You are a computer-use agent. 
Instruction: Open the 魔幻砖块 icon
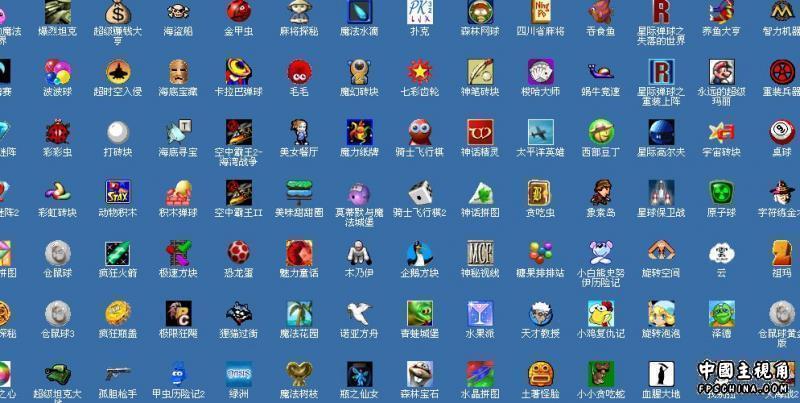(359, 72)
